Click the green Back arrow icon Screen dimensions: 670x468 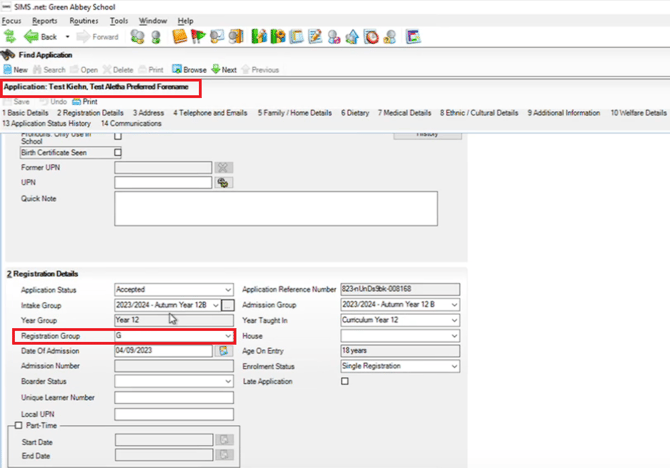point(29,36)
